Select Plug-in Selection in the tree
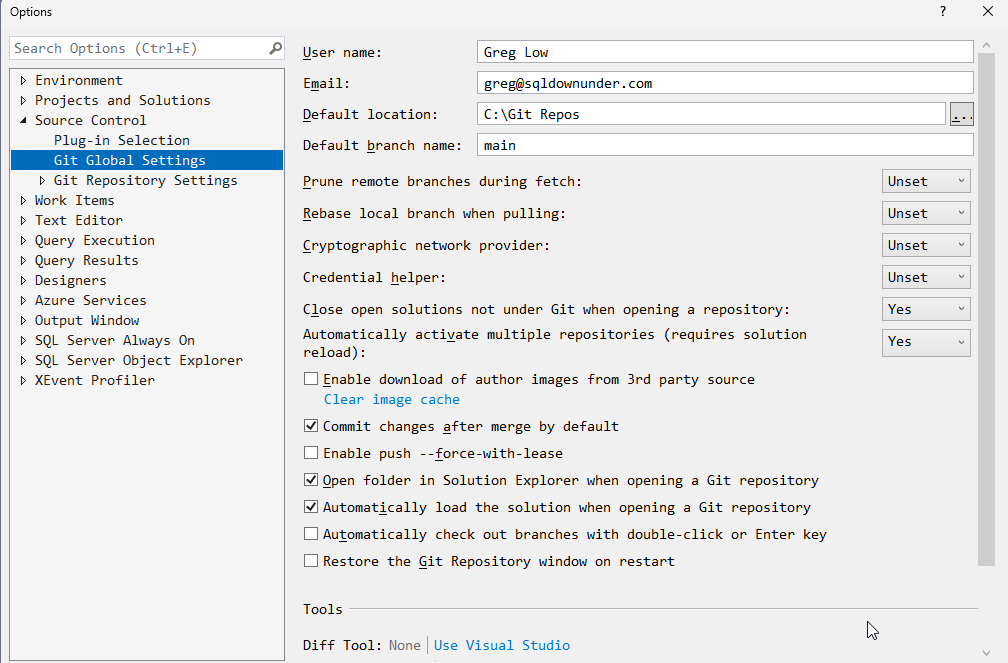This screenshot has width=1008, height=663. point(121,141)
